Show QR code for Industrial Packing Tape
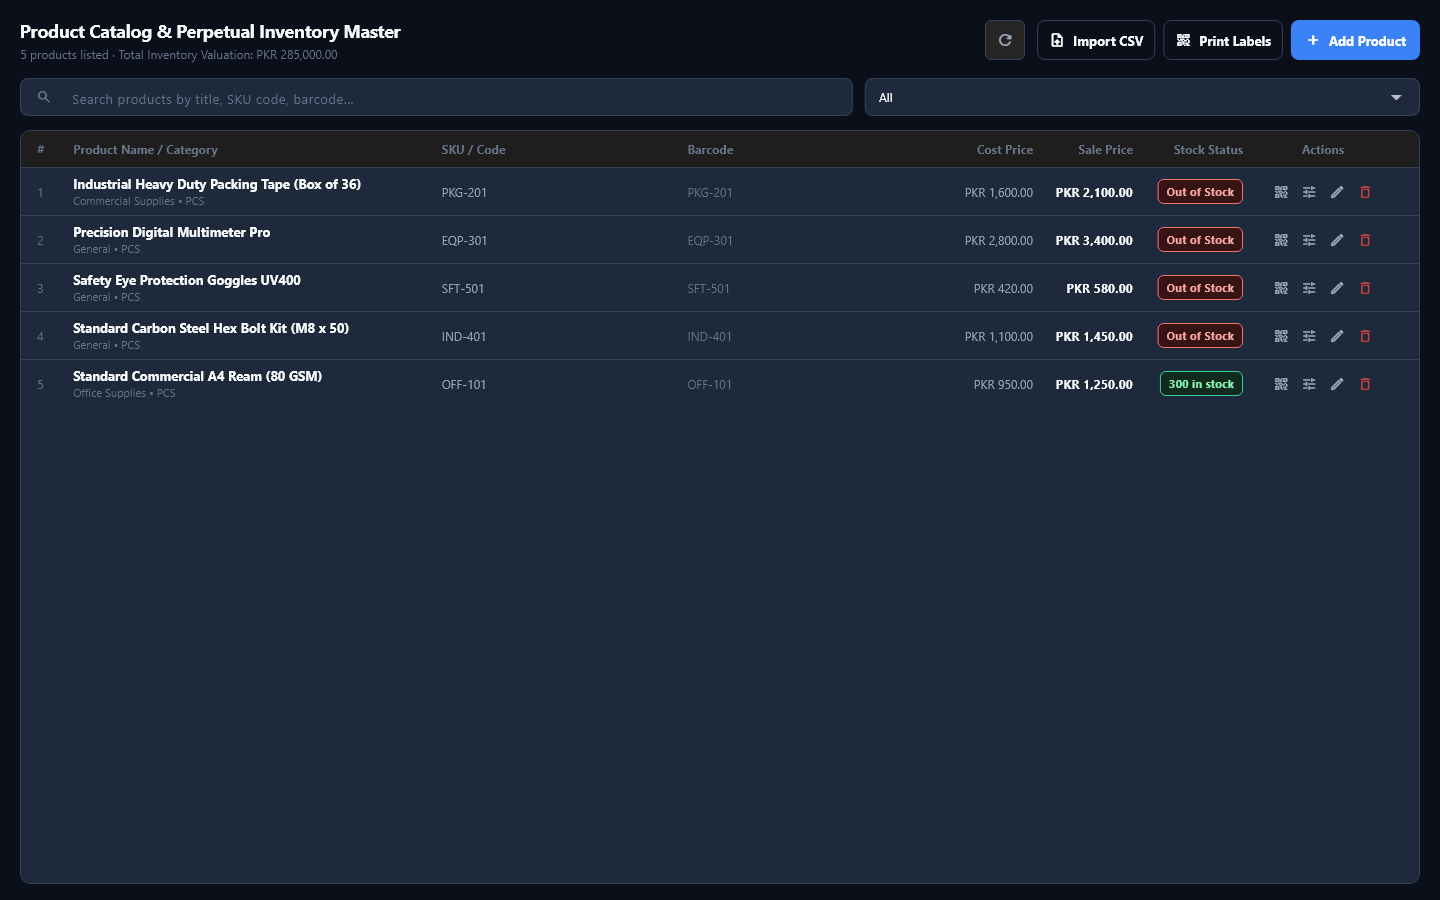 (1281, 192)
